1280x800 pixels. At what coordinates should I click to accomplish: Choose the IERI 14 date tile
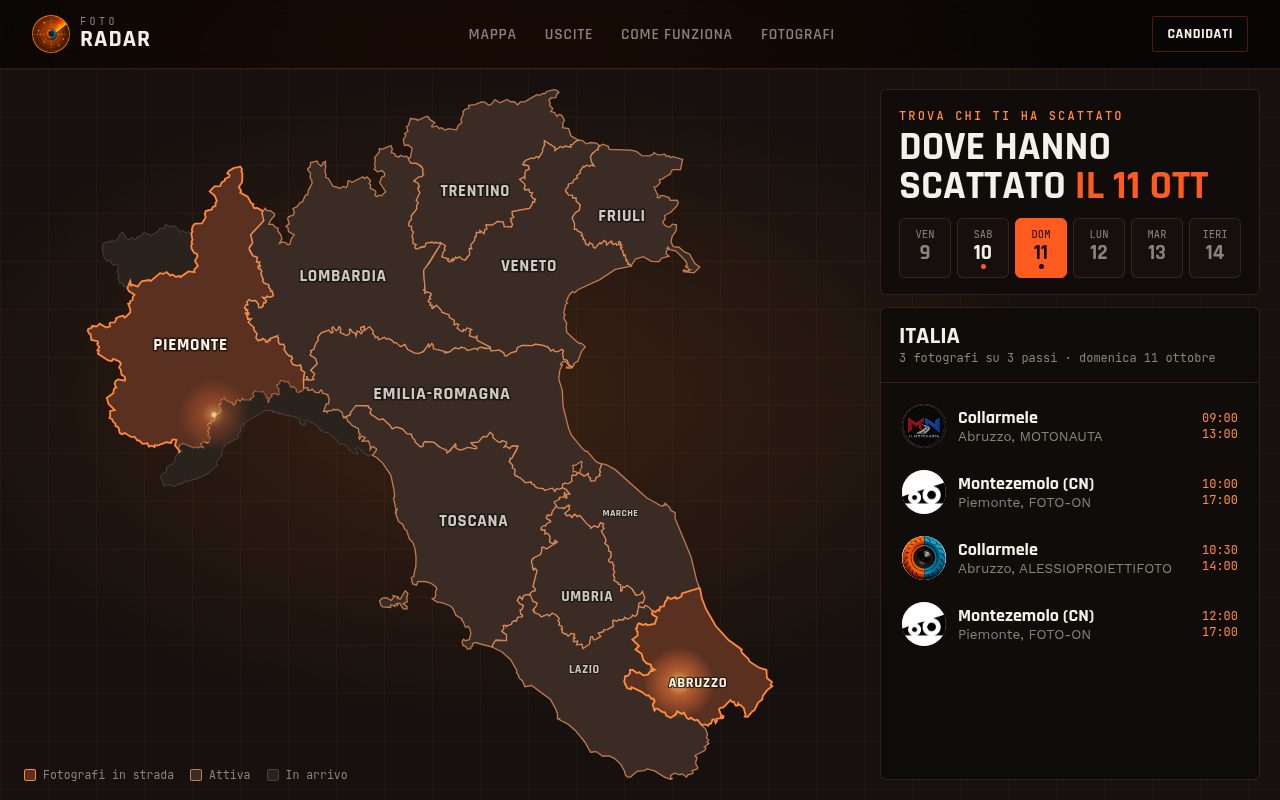tap(1215, 248)
